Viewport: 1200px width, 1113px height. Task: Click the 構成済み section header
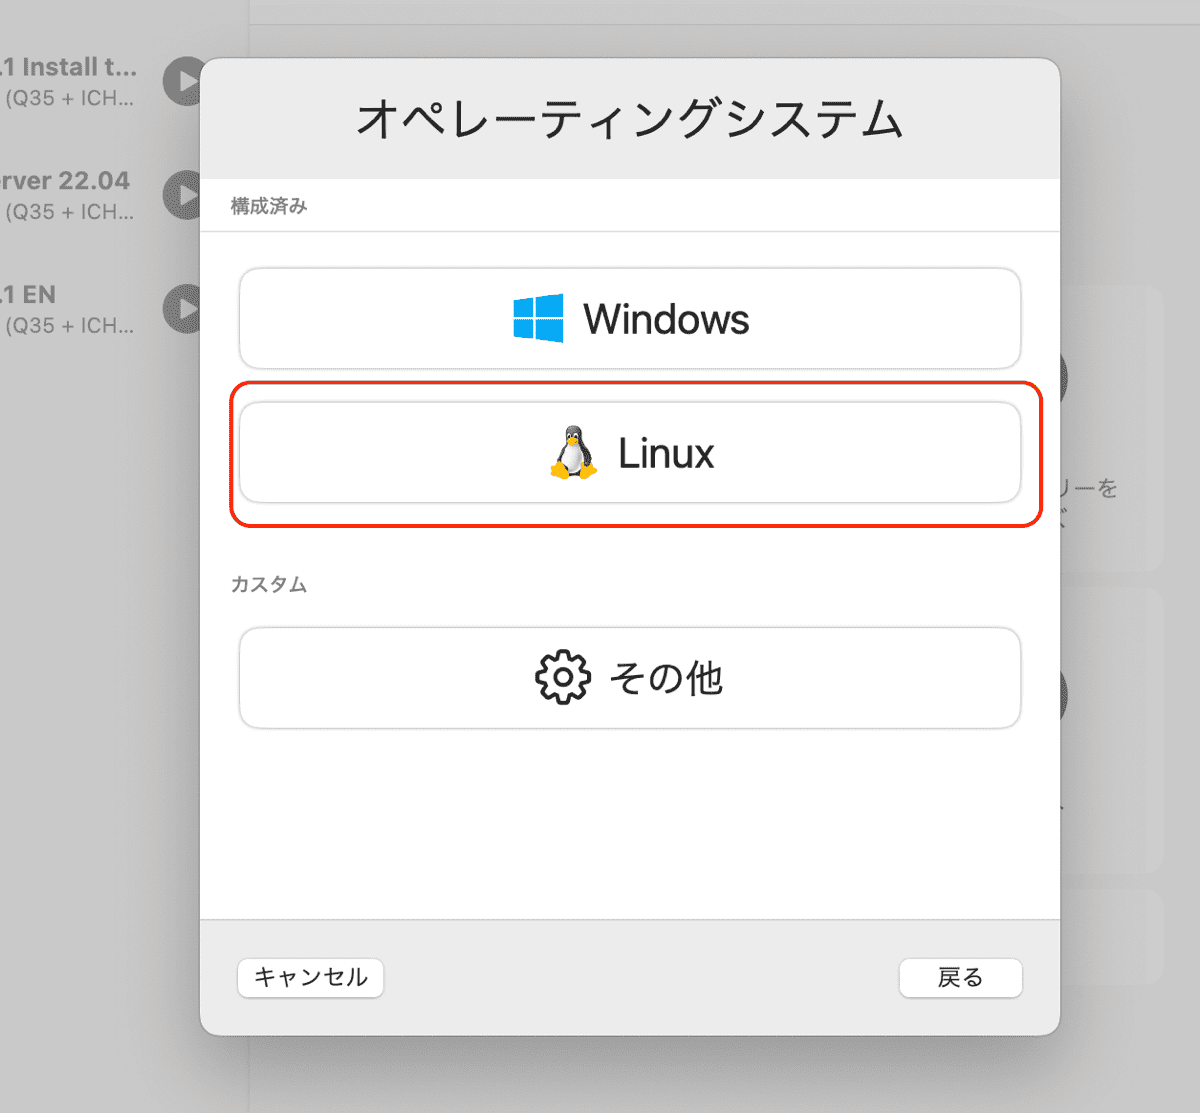coord(269,206)
